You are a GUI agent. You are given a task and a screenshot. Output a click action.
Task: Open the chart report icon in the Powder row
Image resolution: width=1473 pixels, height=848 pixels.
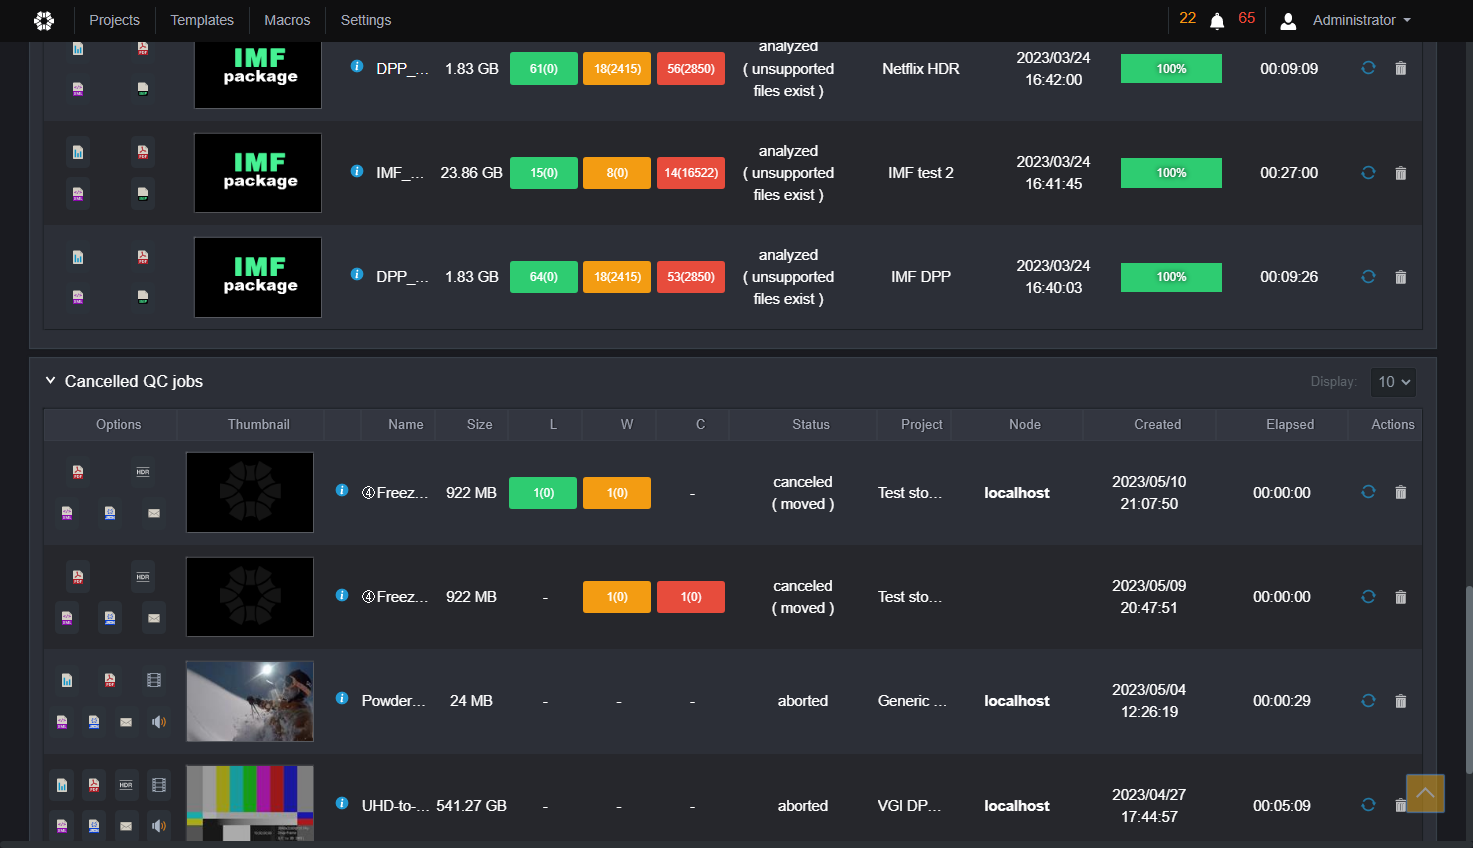pyautogui.click(x=67, y=680)
